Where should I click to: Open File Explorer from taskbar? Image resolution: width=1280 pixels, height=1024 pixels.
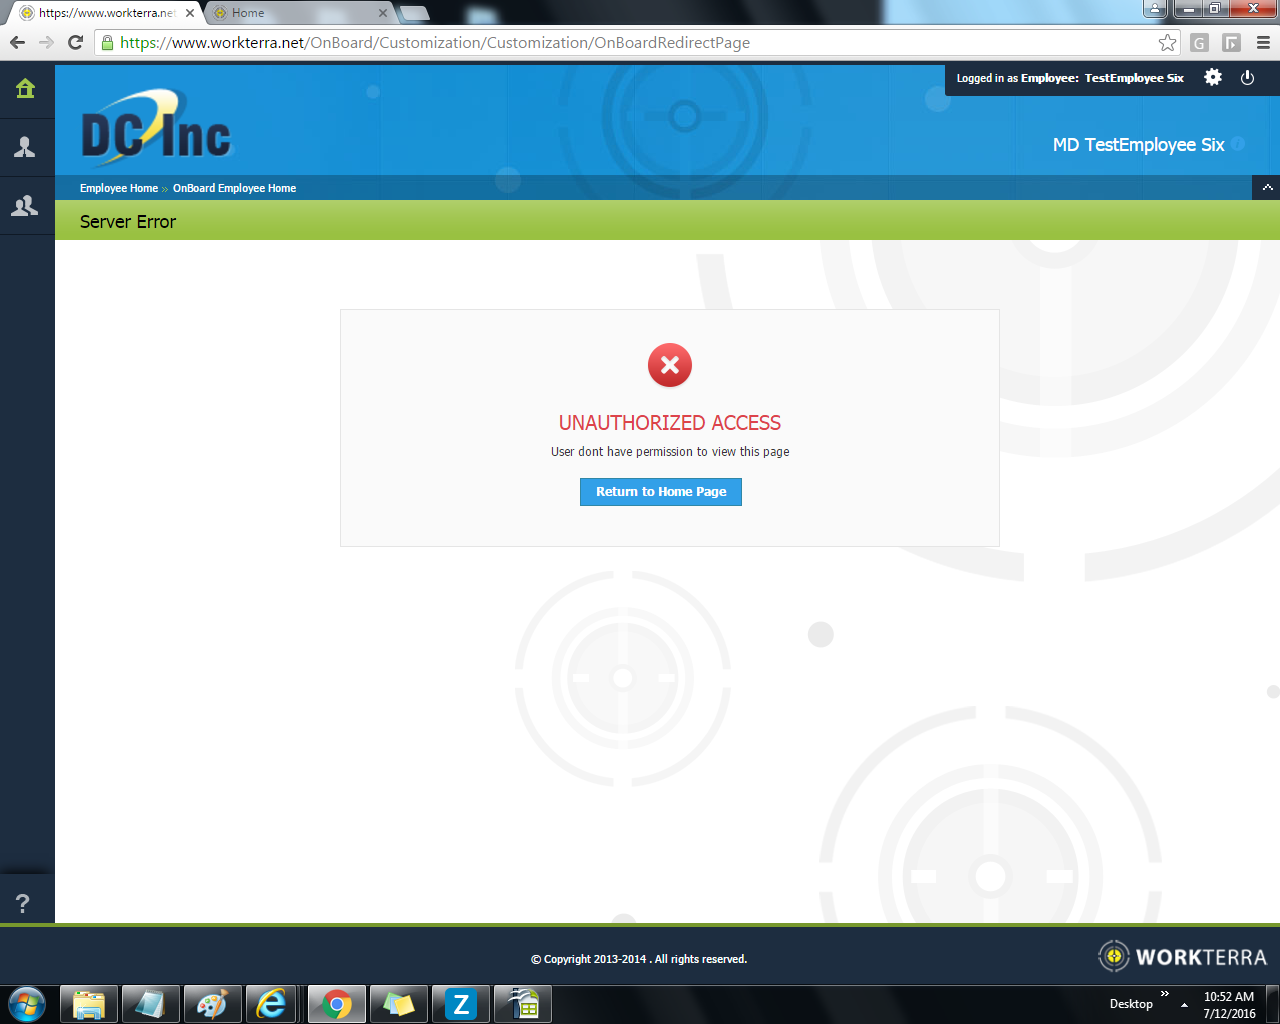click(x=89, y=1004)
